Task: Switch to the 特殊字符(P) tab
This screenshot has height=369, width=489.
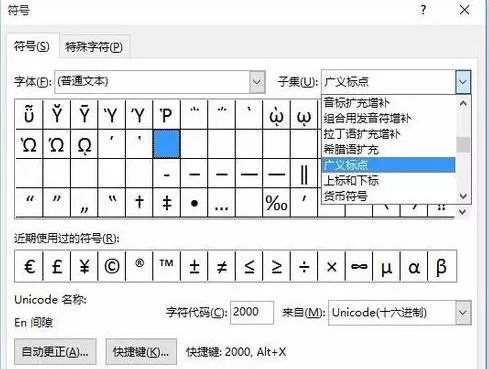Action: point(94,47)
